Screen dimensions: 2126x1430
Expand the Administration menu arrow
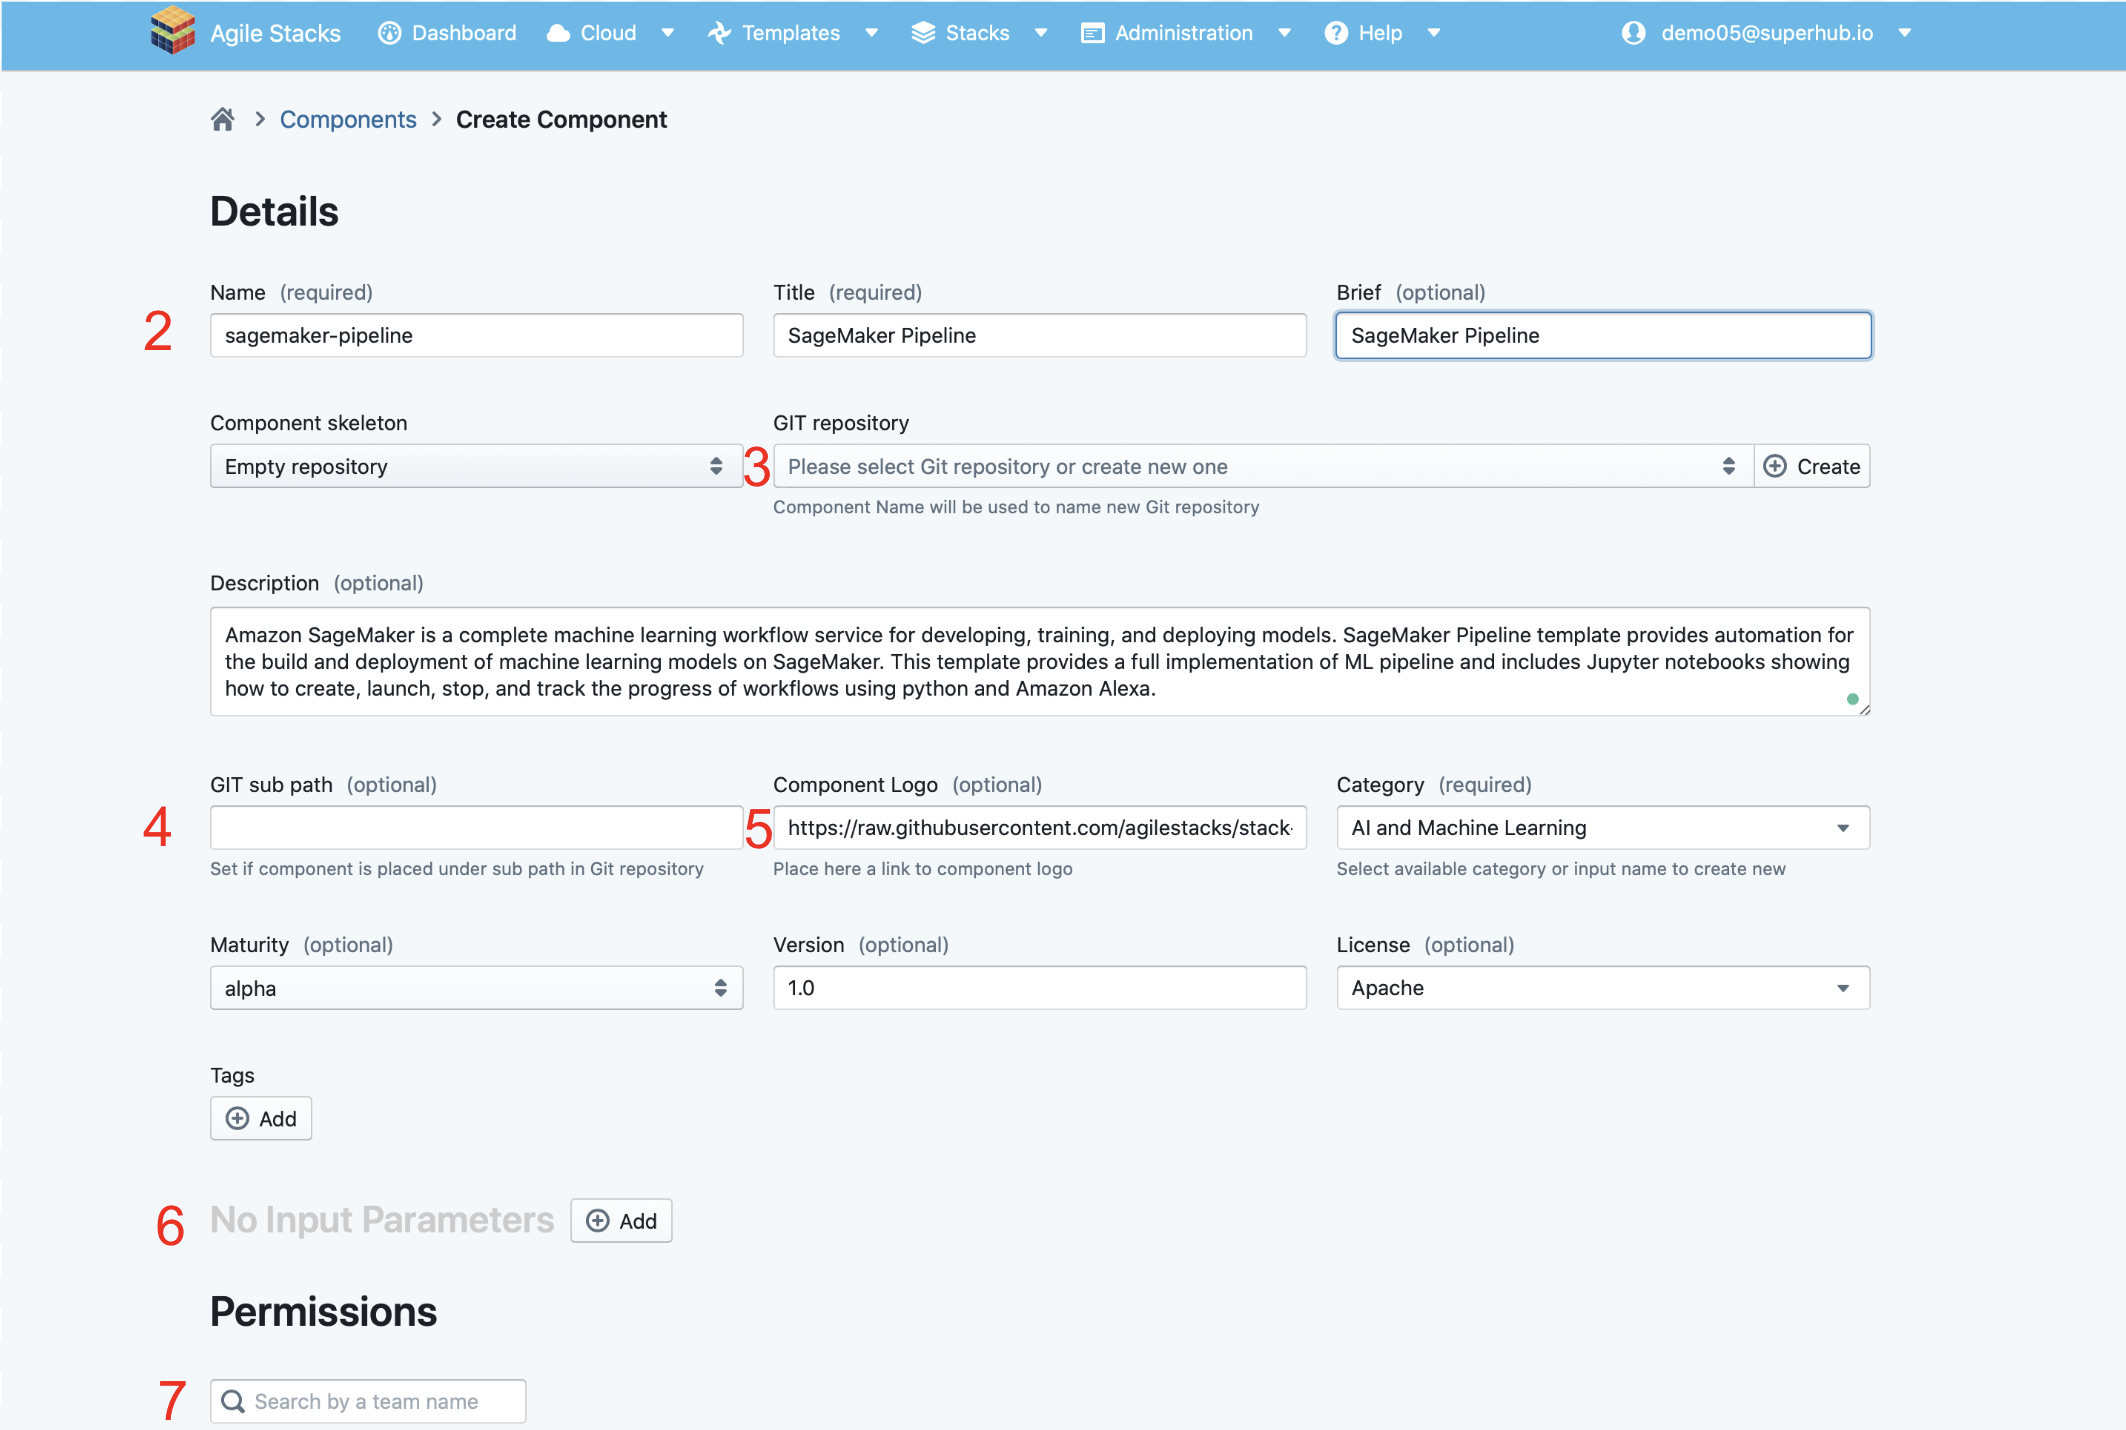pos(1285,33)
